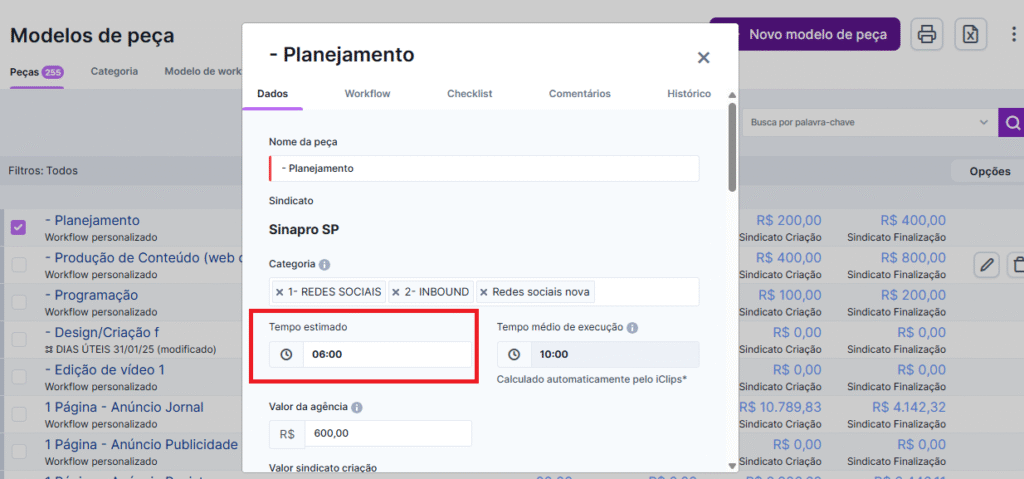The height and width of the screenshot is (479, 1024).
Task: Remove the 2- INBOUND category tag
Action: (x=396, y=292)
